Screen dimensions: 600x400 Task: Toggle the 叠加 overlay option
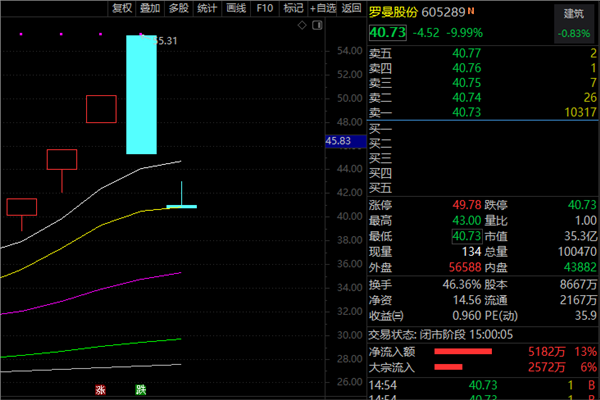150,8
